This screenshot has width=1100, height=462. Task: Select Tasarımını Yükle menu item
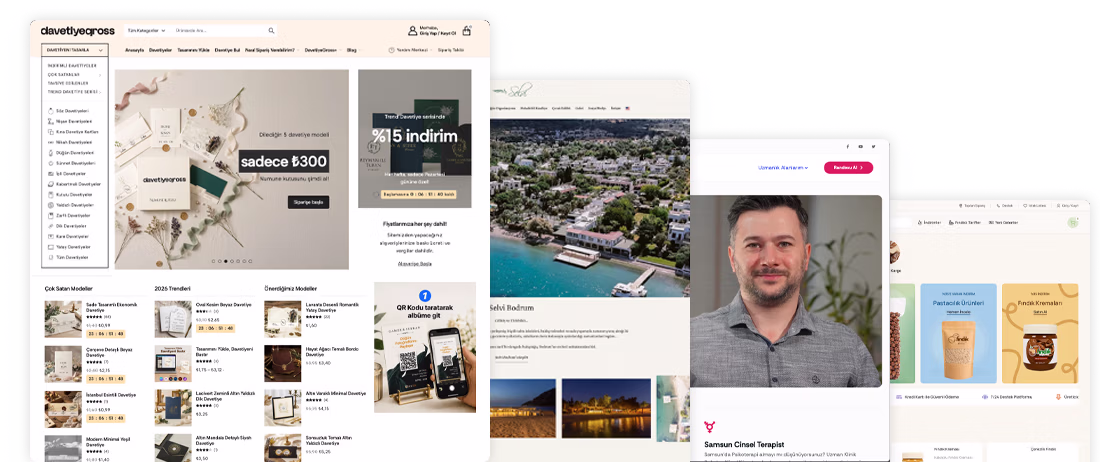[x=194, y=50]
